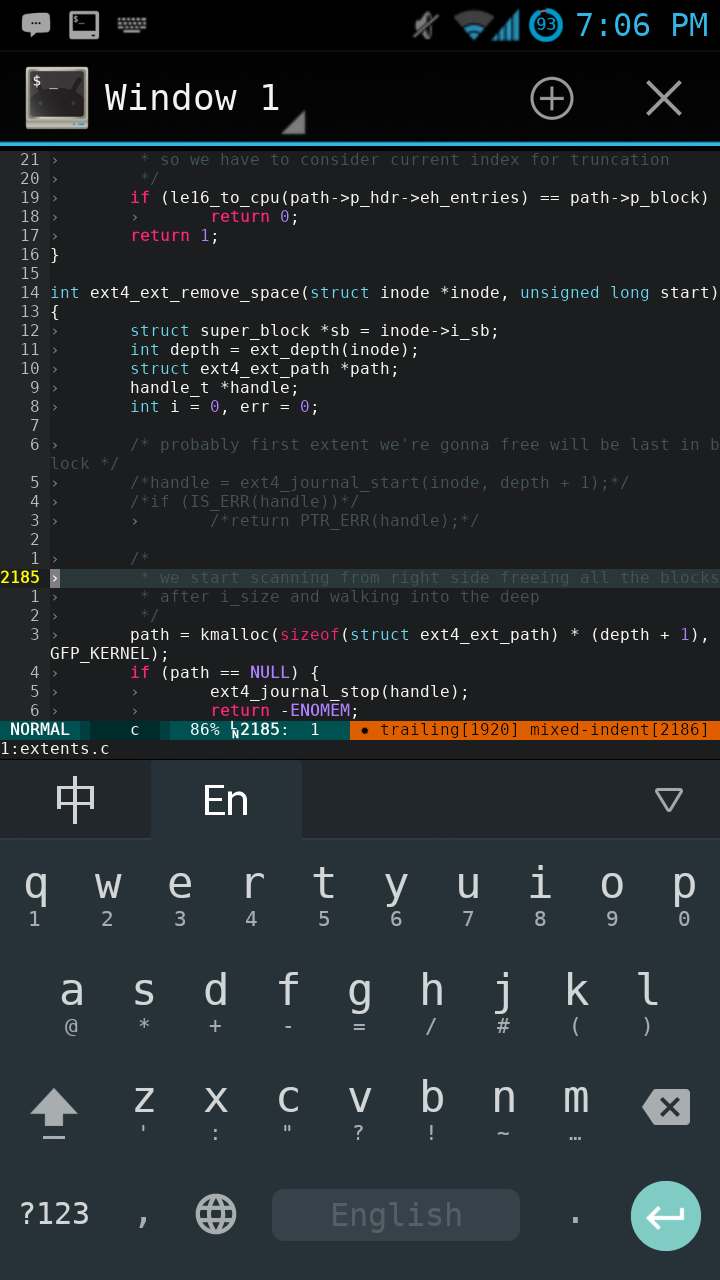This screenshot has height=1280, width=720.
Task: Tap the current line number 2185
Action: [20, 578]
